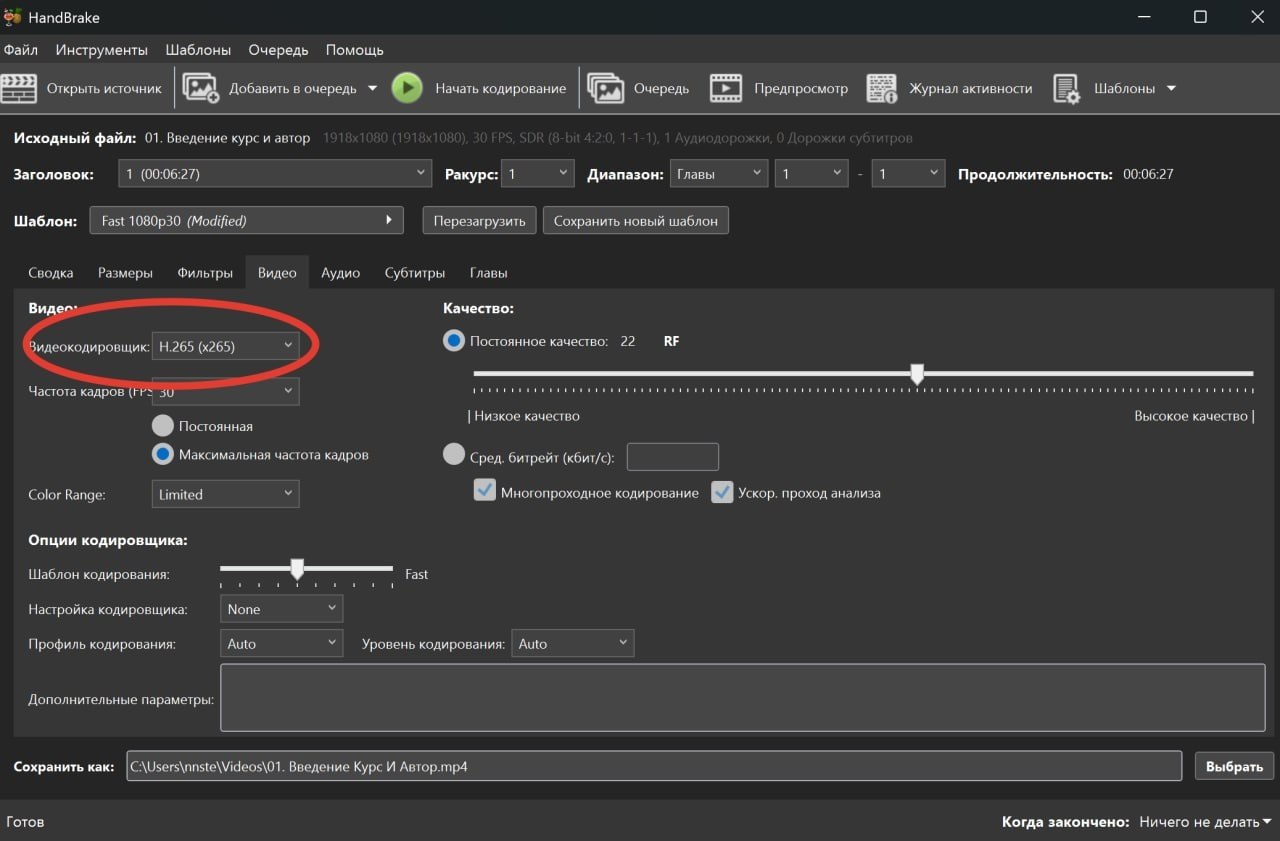Screen dimensions: 1280x841
Task: Open the Профиль кодирования dropdown
Action: click(x=281, y=644)
